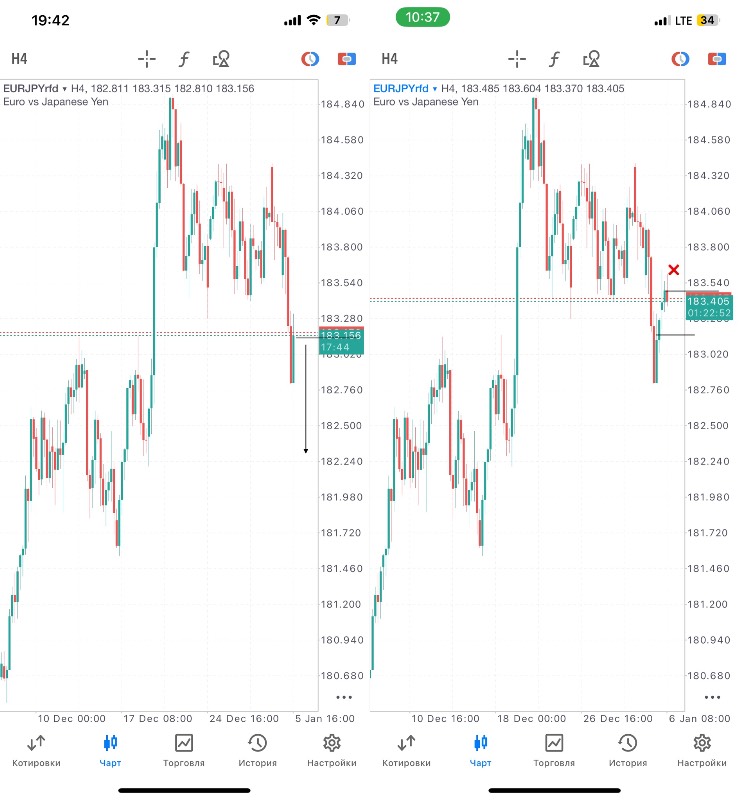Open objects shapes tool in right chart
739x800 pixels.
[x=591, y=59]
